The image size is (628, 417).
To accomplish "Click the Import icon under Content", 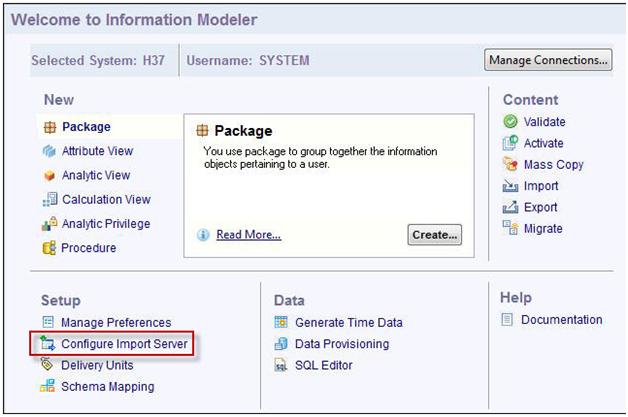I will point(510,186).
